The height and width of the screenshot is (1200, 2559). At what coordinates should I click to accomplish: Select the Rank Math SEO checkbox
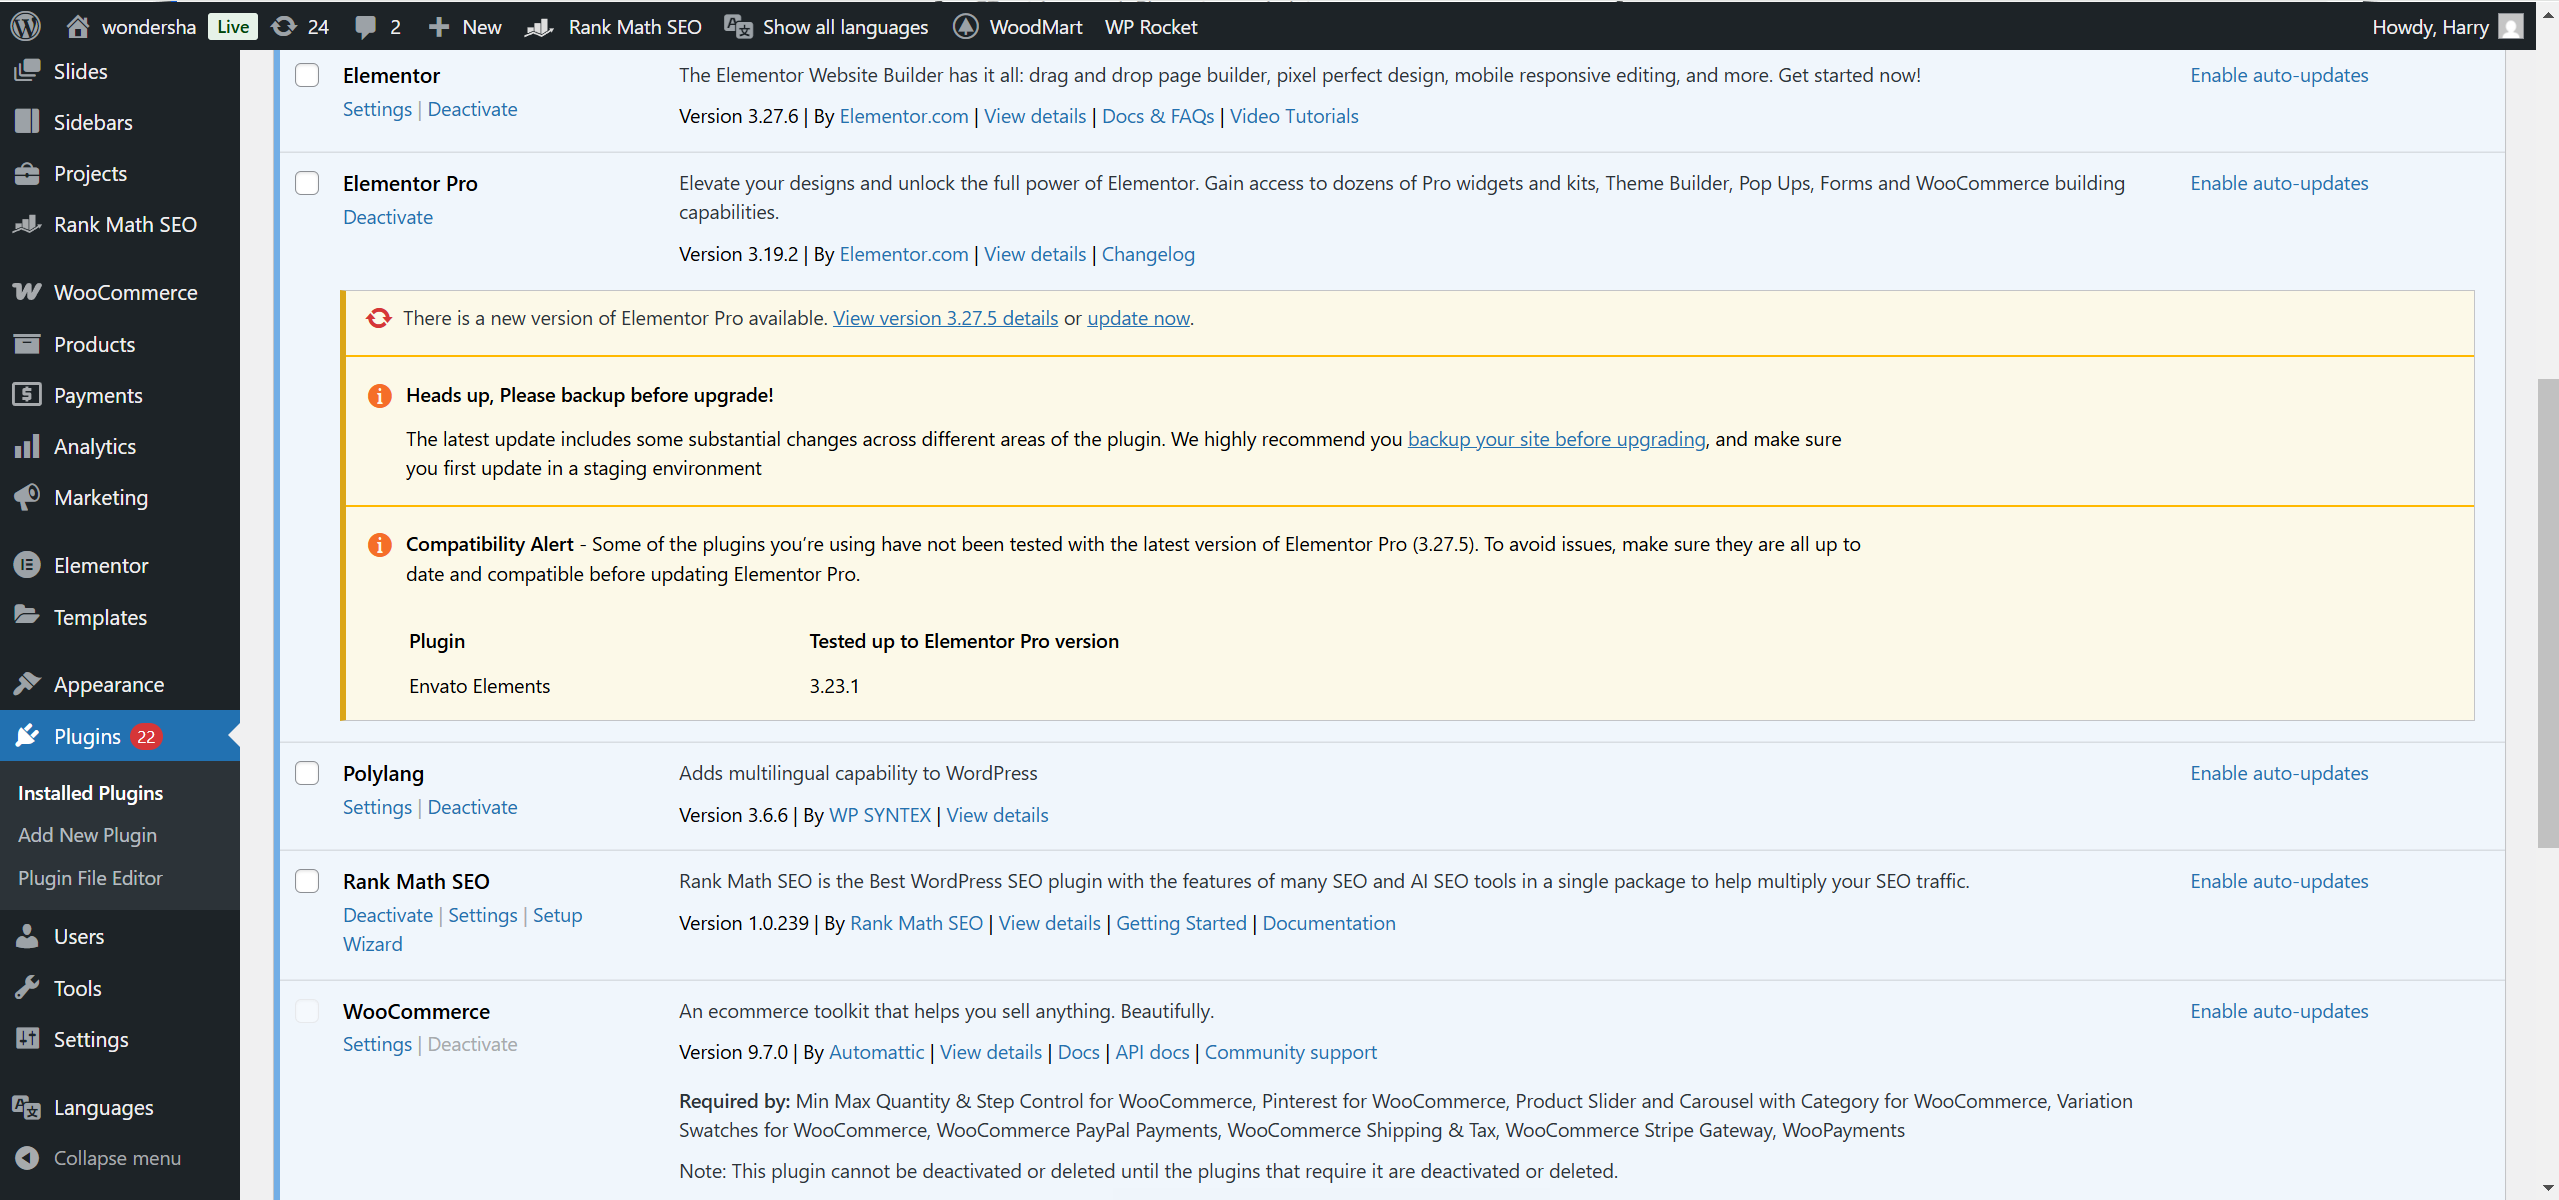click(x=307, y=881)
